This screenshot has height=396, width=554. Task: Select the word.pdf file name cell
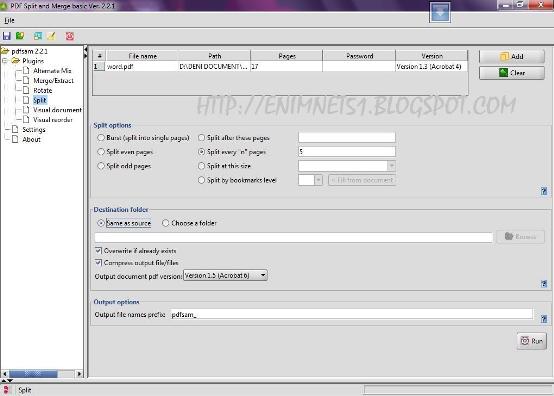[x=141, y=66]
